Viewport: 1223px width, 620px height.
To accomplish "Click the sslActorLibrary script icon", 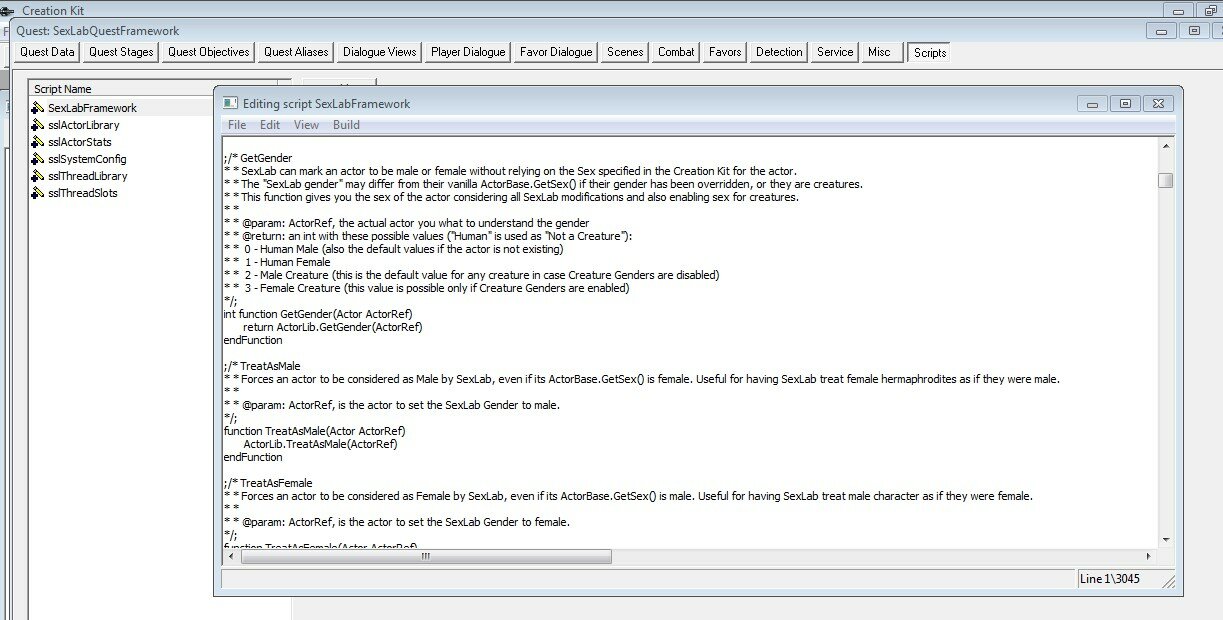I will (x=39, y=125).
